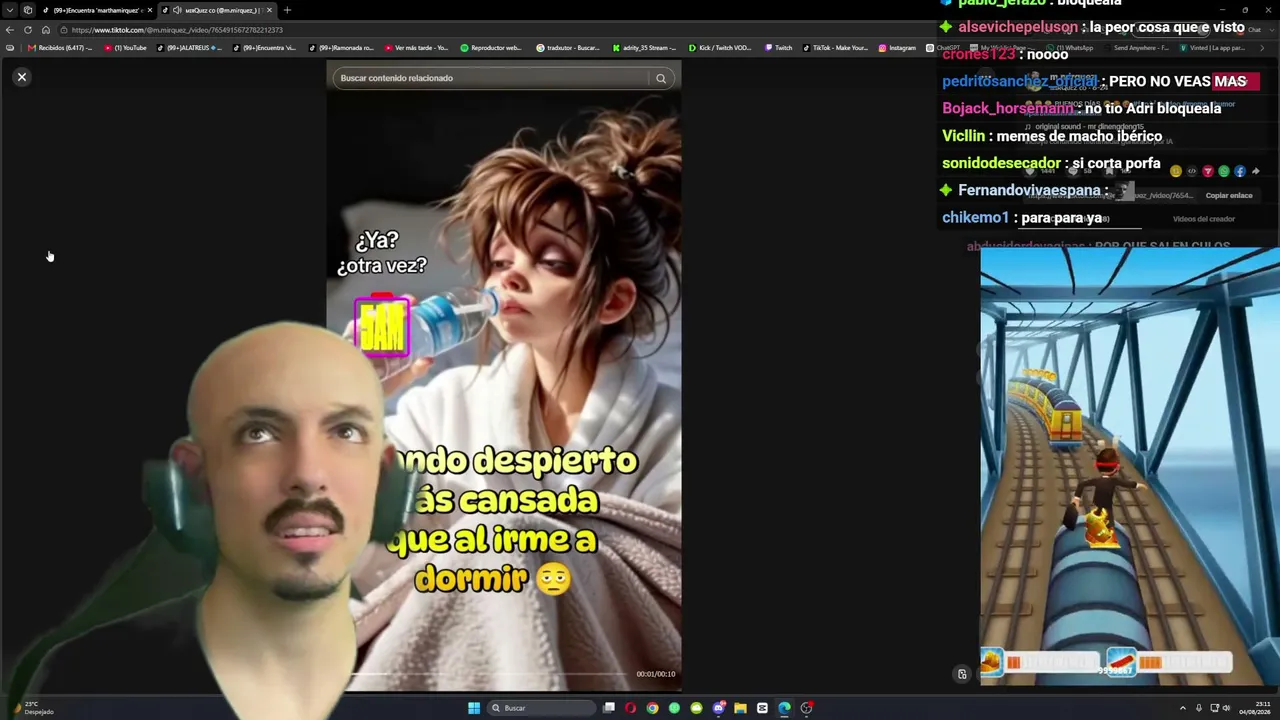Click the microphone icon in system tray

pos(1199,708)
